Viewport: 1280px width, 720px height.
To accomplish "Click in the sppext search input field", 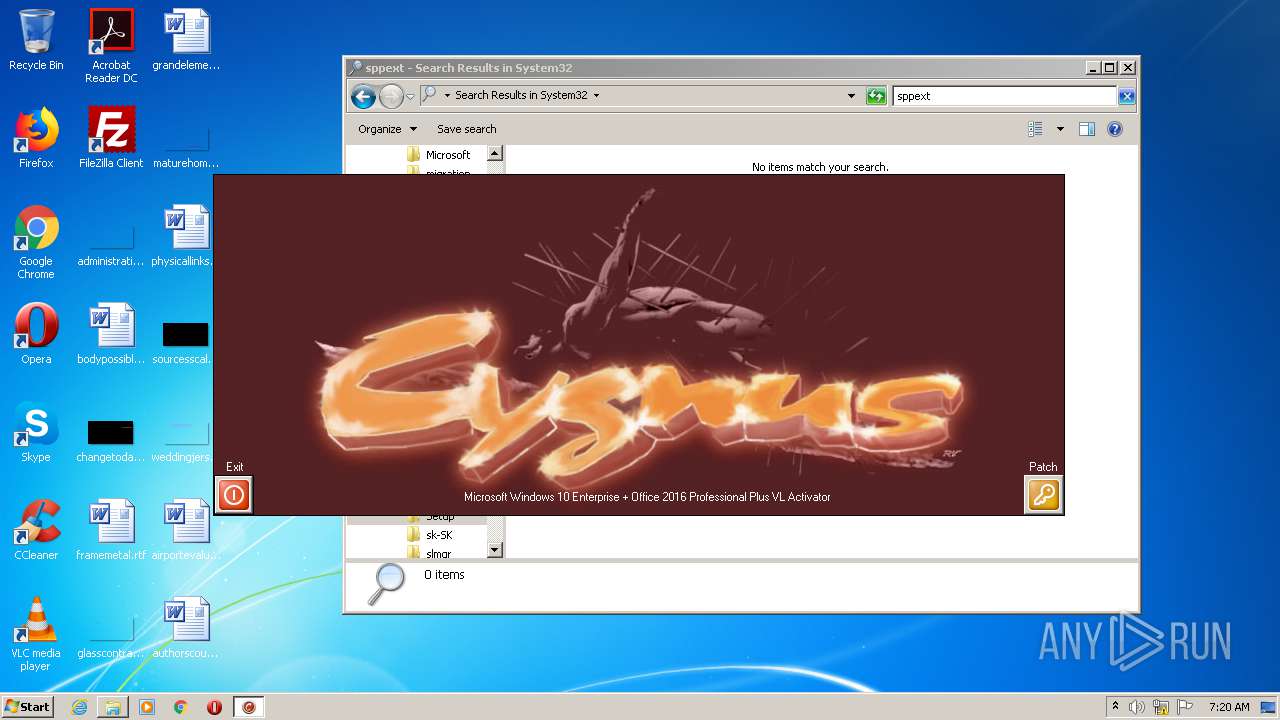I will [x=1004, y=96].
